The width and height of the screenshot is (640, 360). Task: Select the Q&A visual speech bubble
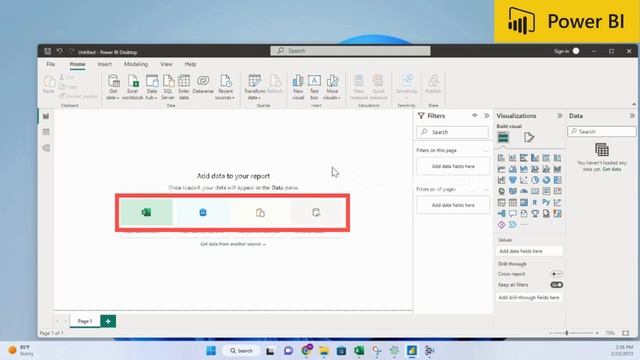(x=513, y=213)
